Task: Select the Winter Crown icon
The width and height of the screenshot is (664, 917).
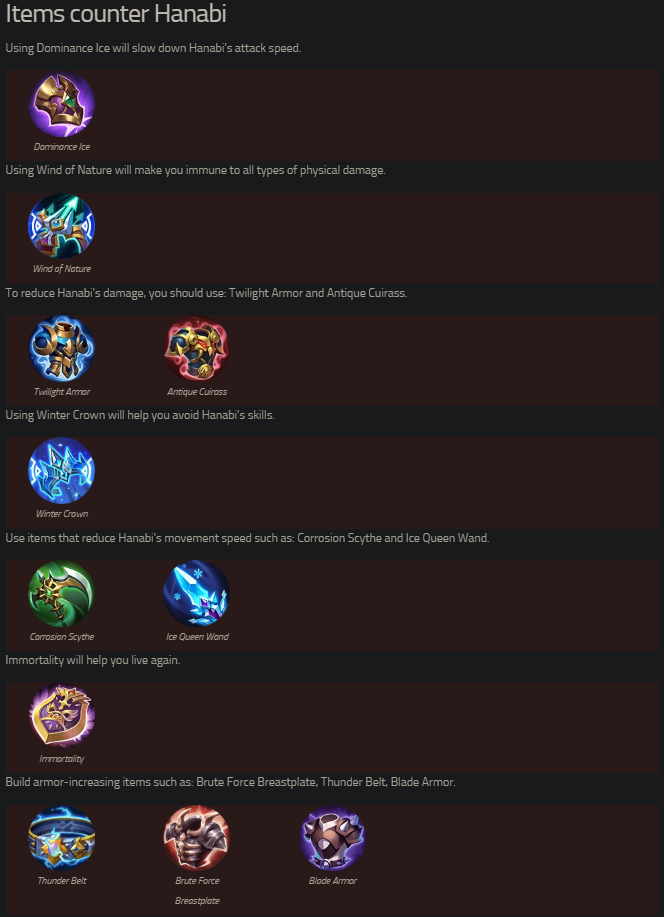Action: coord(62,472)
